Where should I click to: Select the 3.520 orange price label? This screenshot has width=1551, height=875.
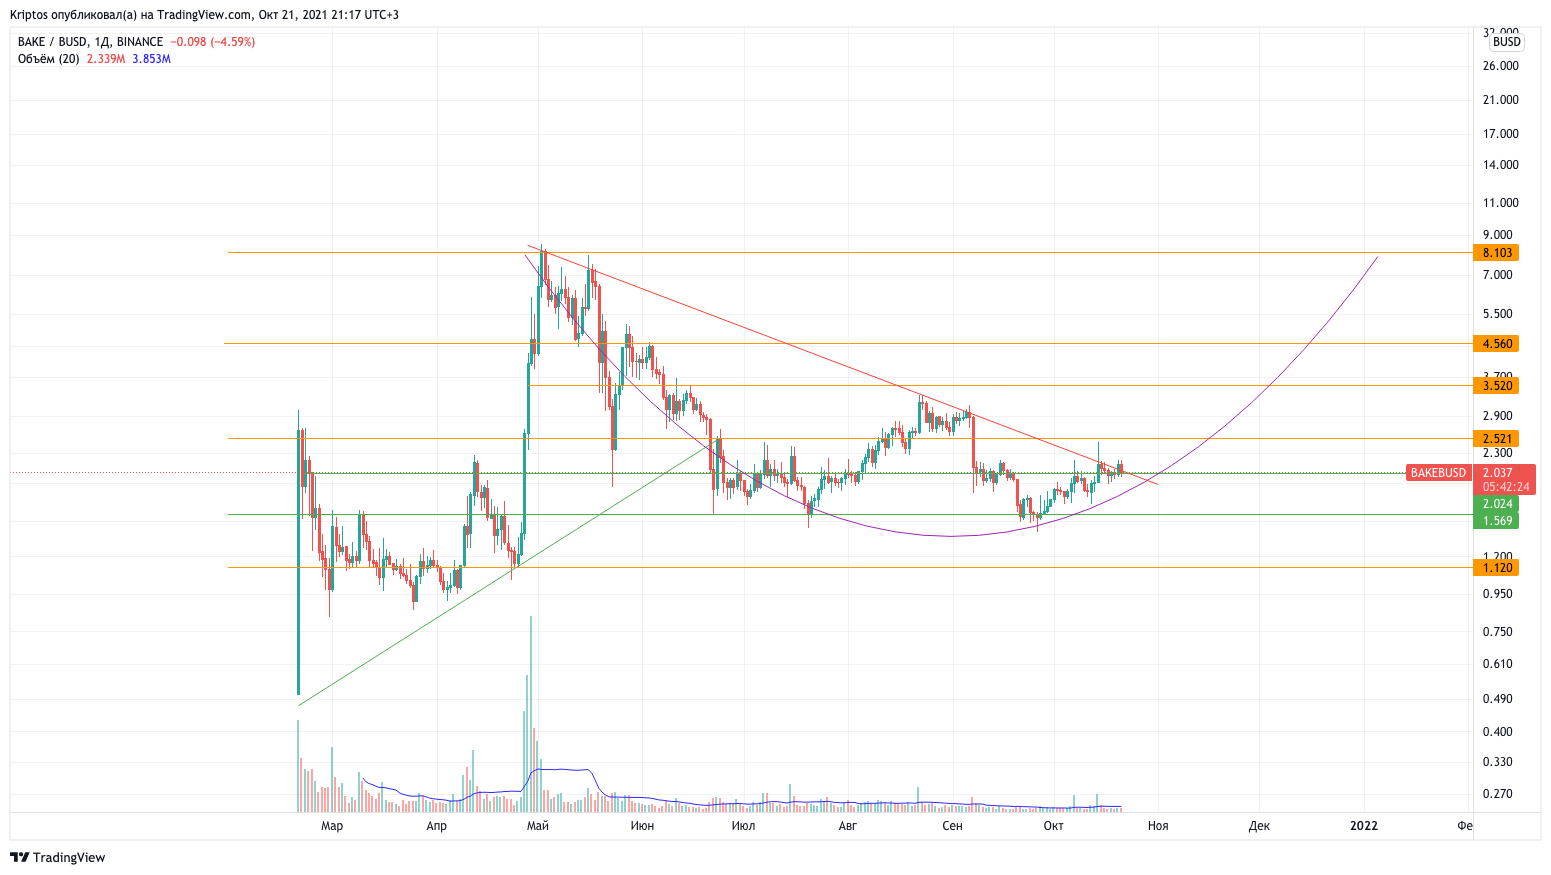pos(1497,386)
